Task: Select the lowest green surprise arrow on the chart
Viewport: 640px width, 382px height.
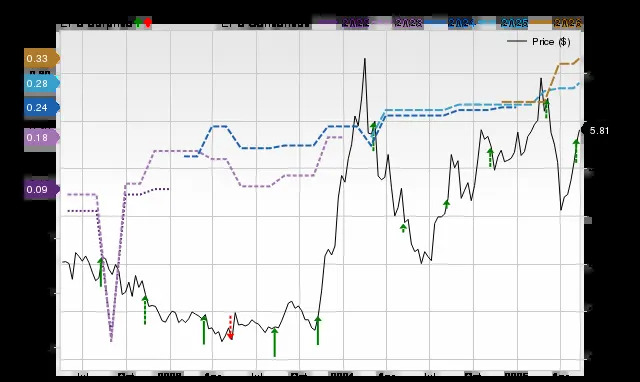Action: point(275,342)
